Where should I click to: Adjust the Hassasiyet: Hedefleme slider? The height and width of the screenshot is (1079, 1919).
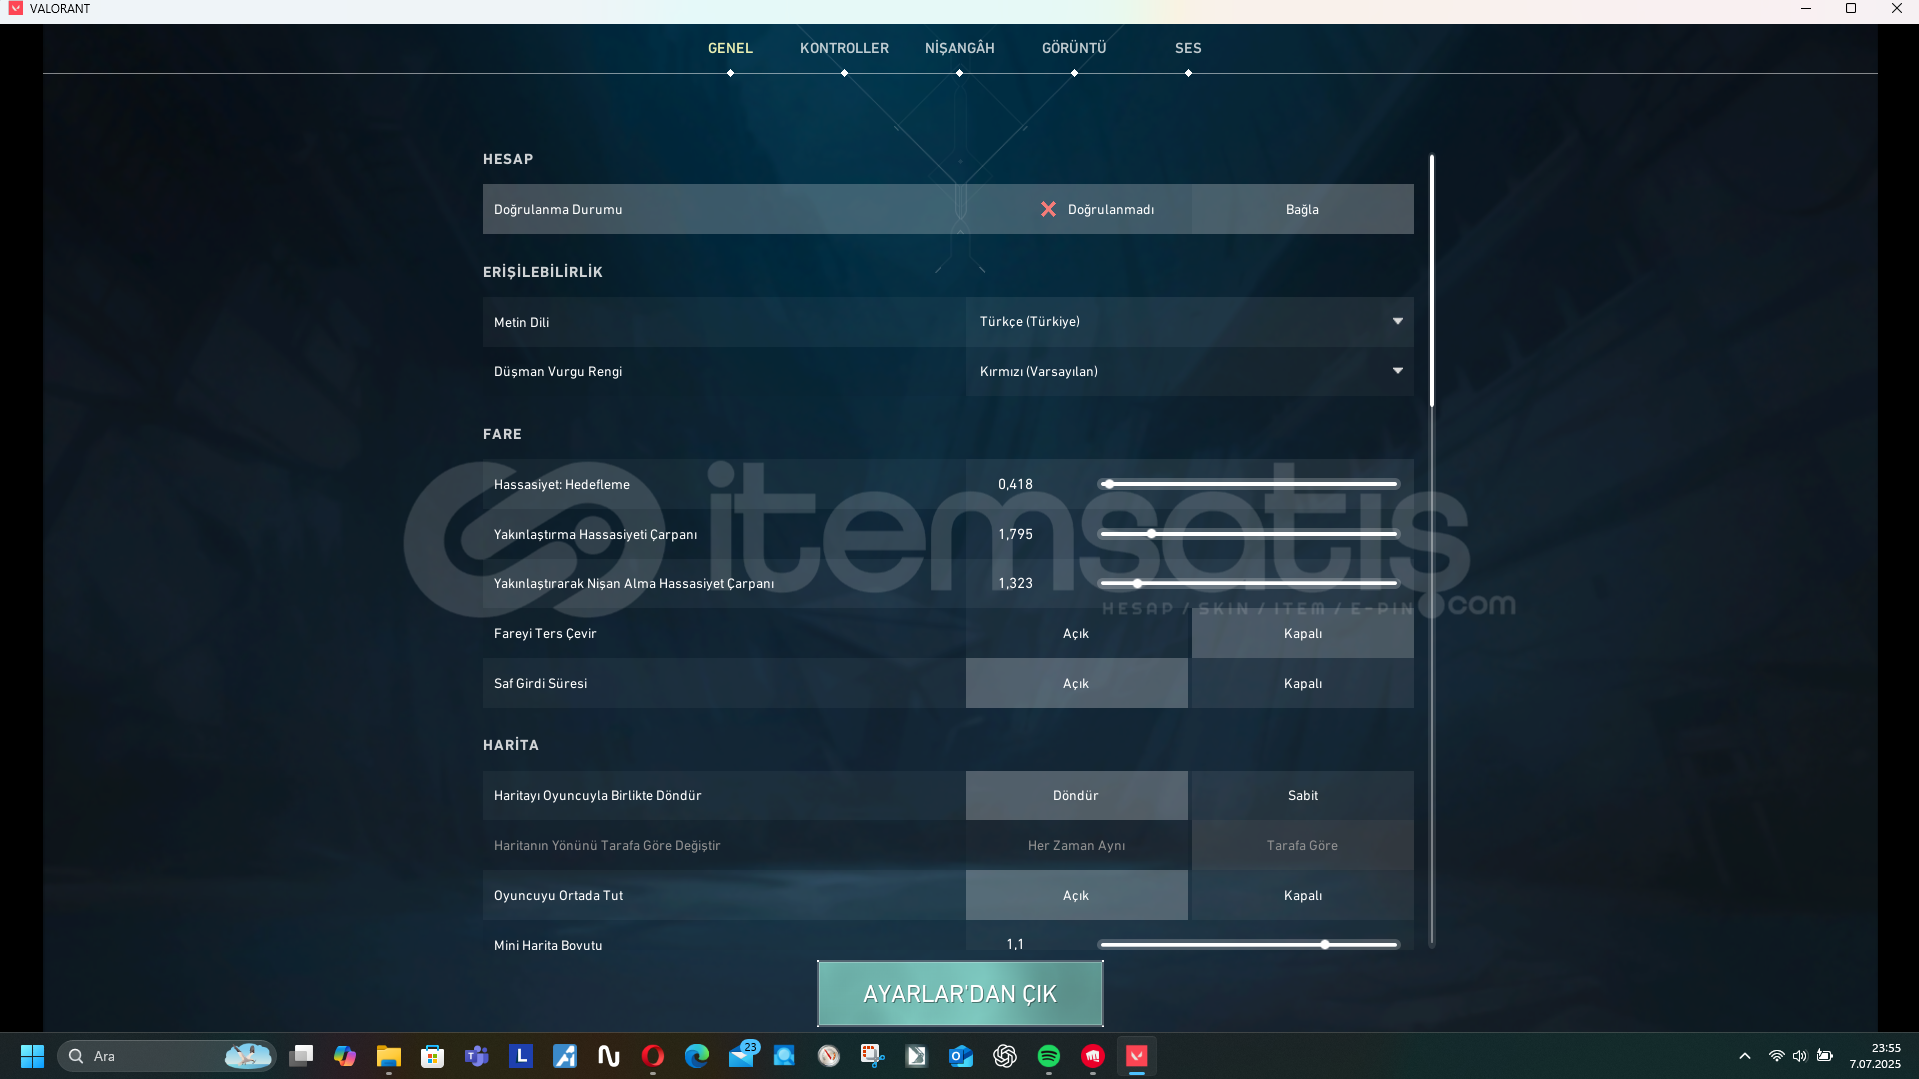point(1248,484)
